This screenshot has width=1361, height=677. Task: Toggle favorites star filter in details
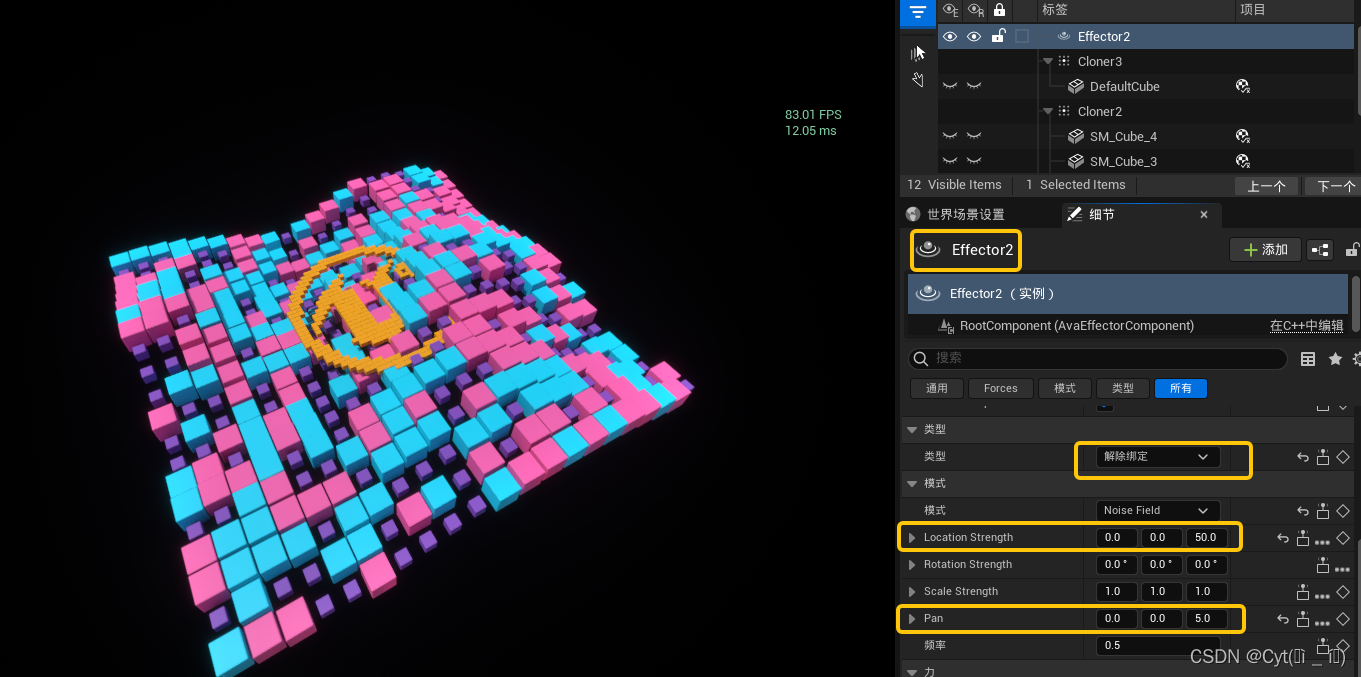(1335, 358)
